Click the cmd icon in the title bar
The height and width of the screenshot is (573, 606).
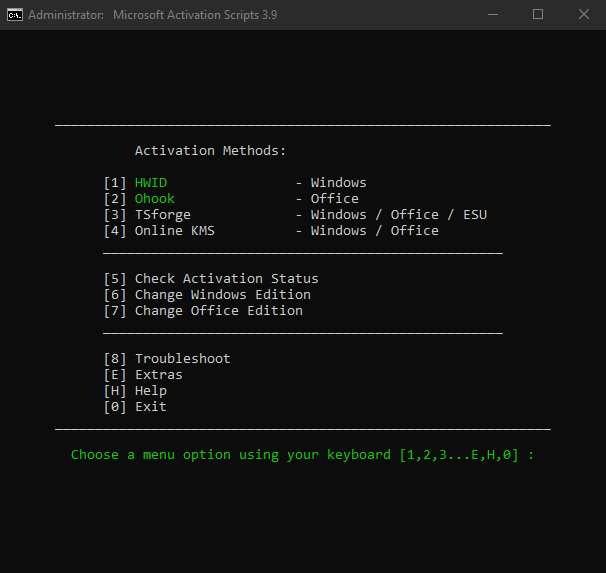[14, 15]
